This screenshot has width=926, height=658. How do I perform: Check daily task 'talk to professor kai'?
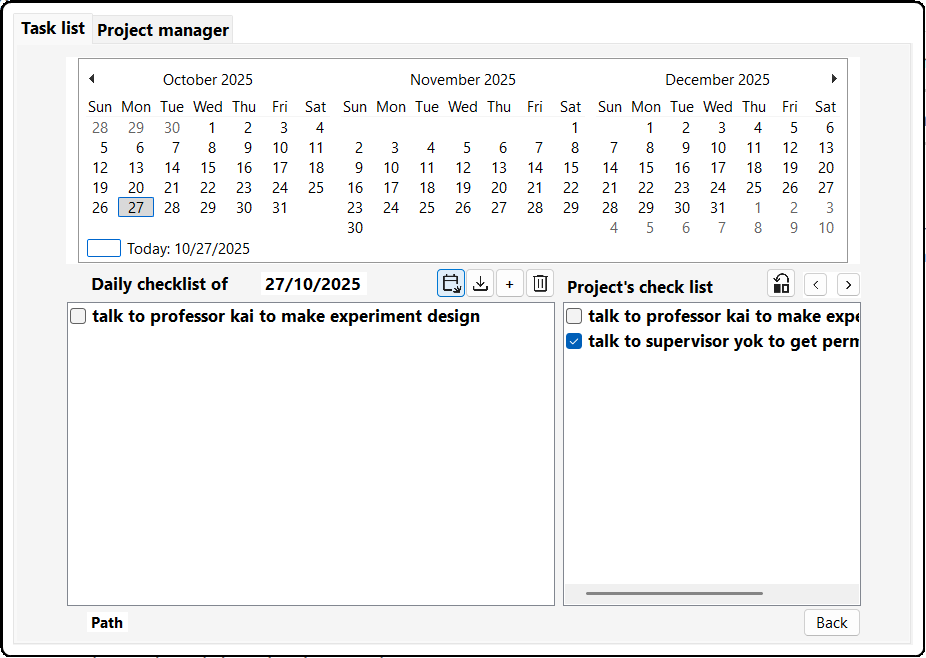coord(78,317)
